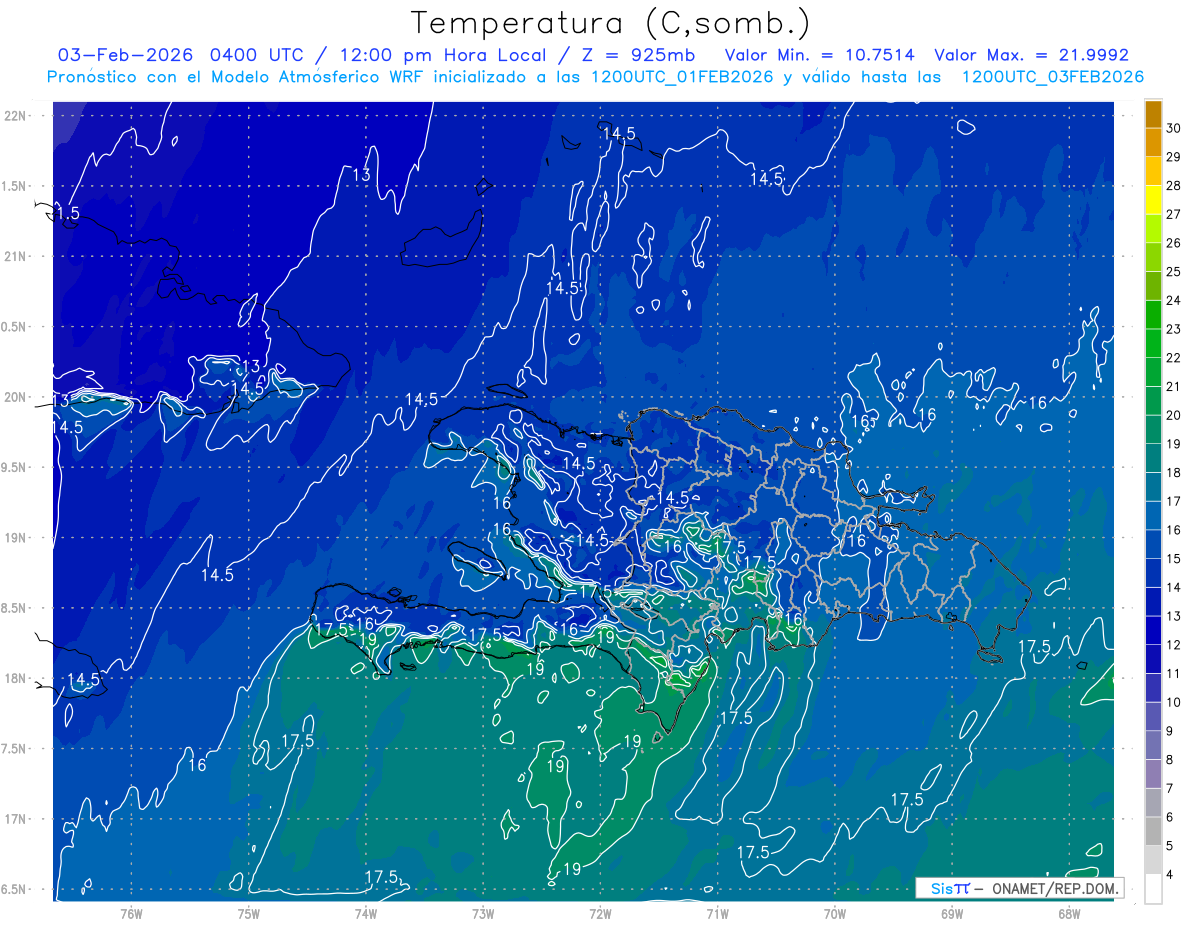The height and width of the screenshot is (927, 1200).
Task: Click the purple swatch between 7 and 8
Action: tap(1153, 774)
